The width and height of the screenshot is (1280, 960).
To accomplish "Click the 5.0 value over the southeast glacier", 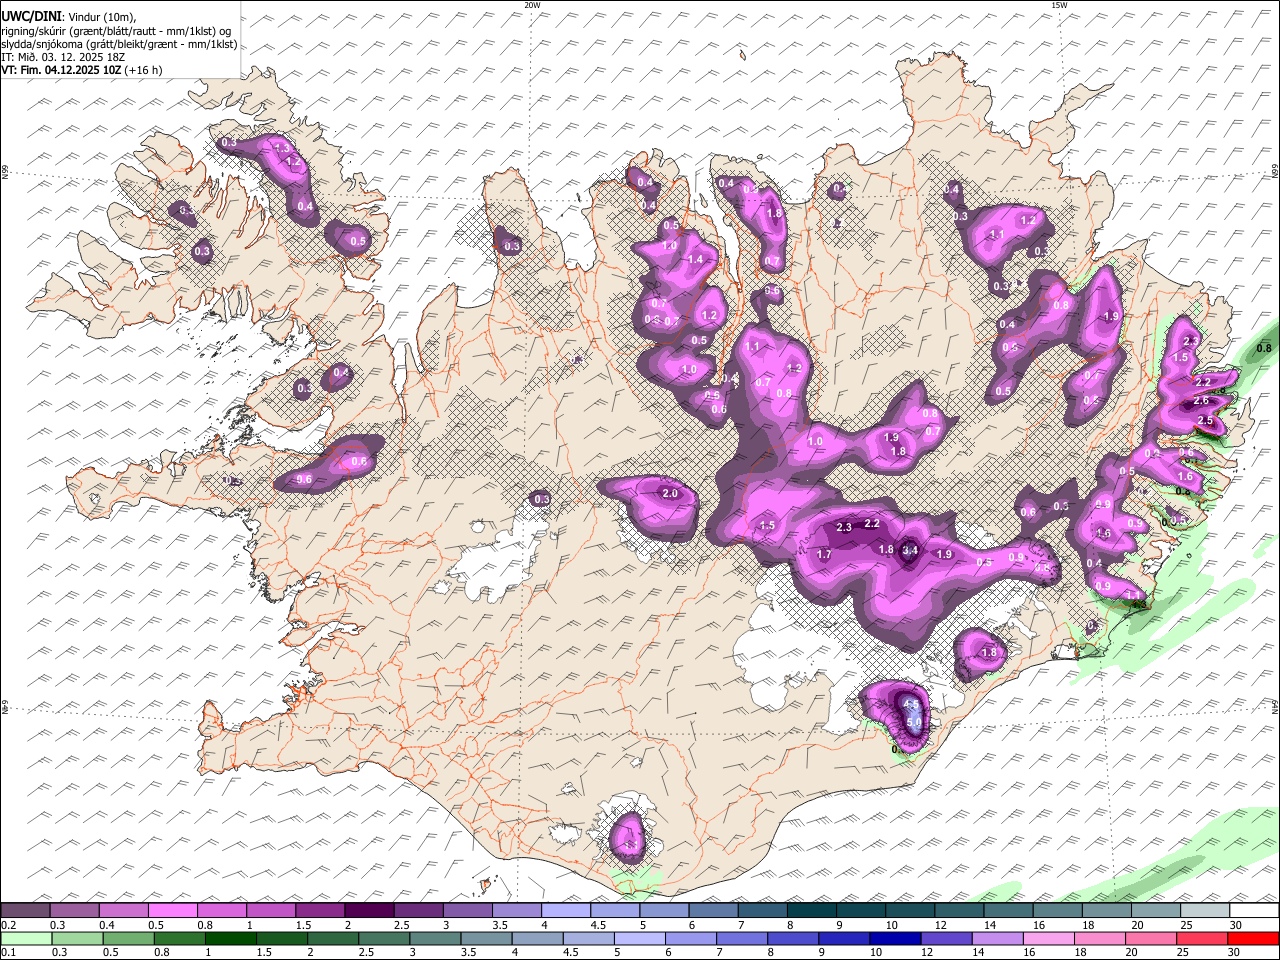I will (x=912, y=720).
